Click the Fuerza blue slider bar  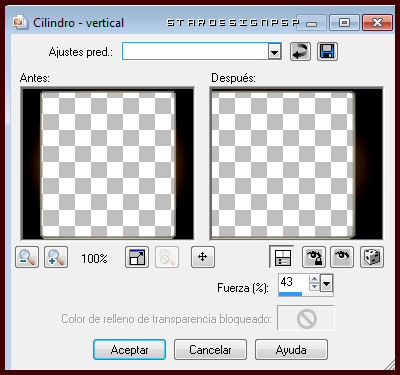coord(290,294)
